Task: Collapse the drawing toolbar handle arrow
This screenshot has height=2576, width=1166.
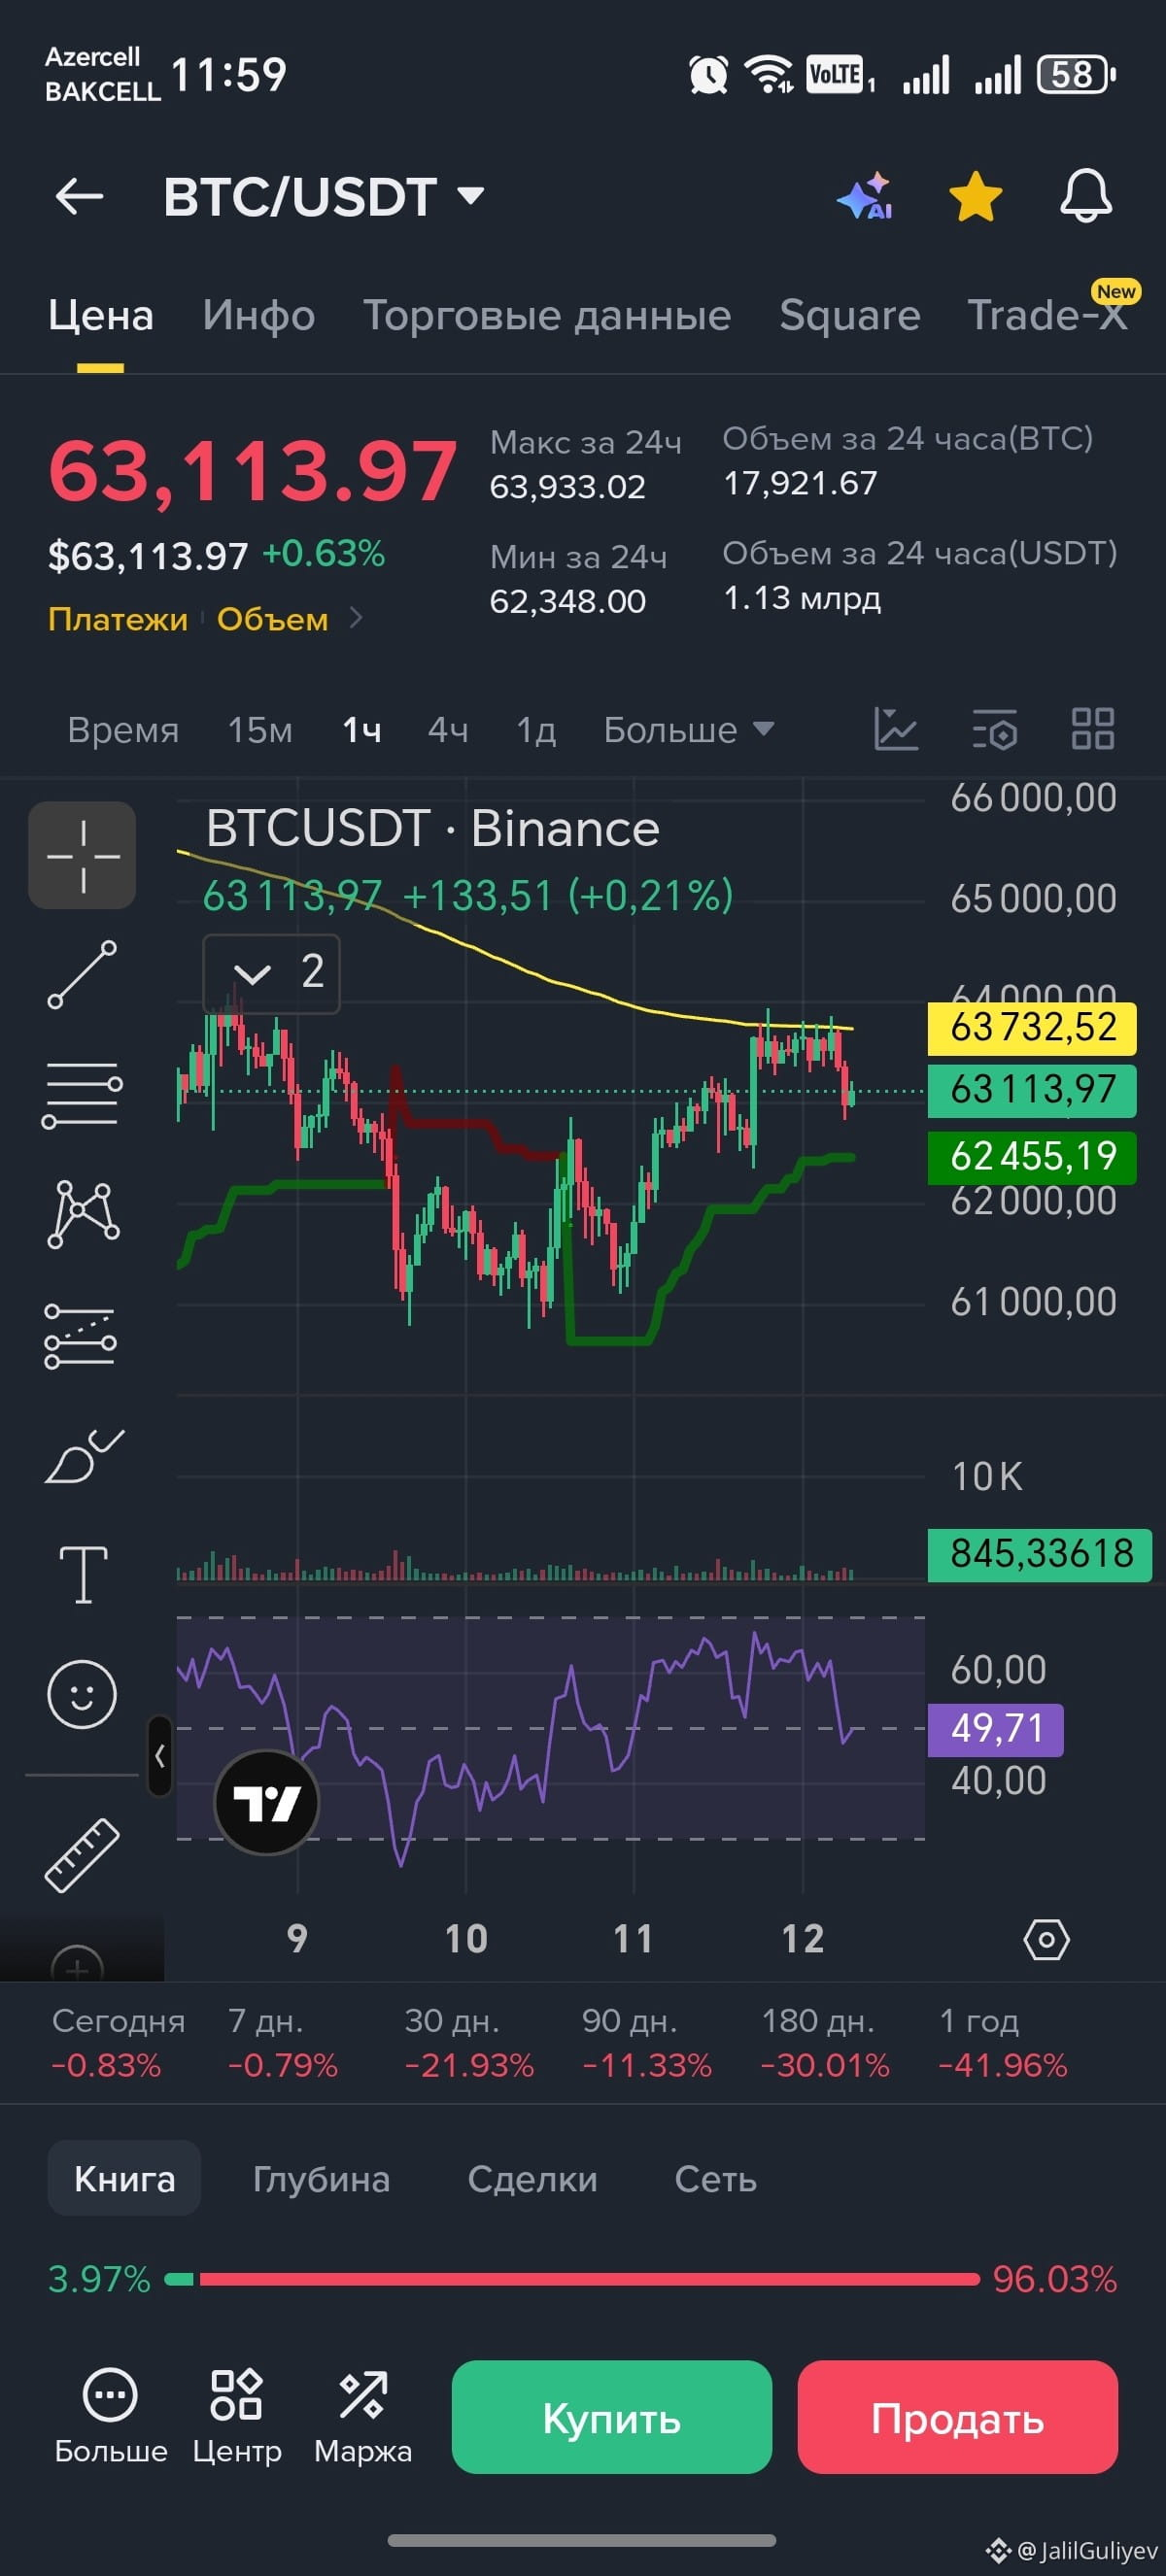Action: [x=159, y=1756]
